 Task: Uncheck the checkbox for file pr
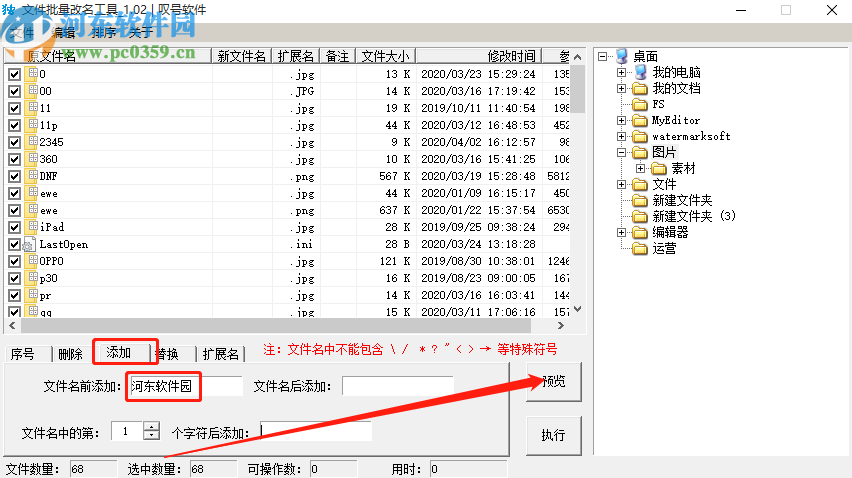pos(14,295)
